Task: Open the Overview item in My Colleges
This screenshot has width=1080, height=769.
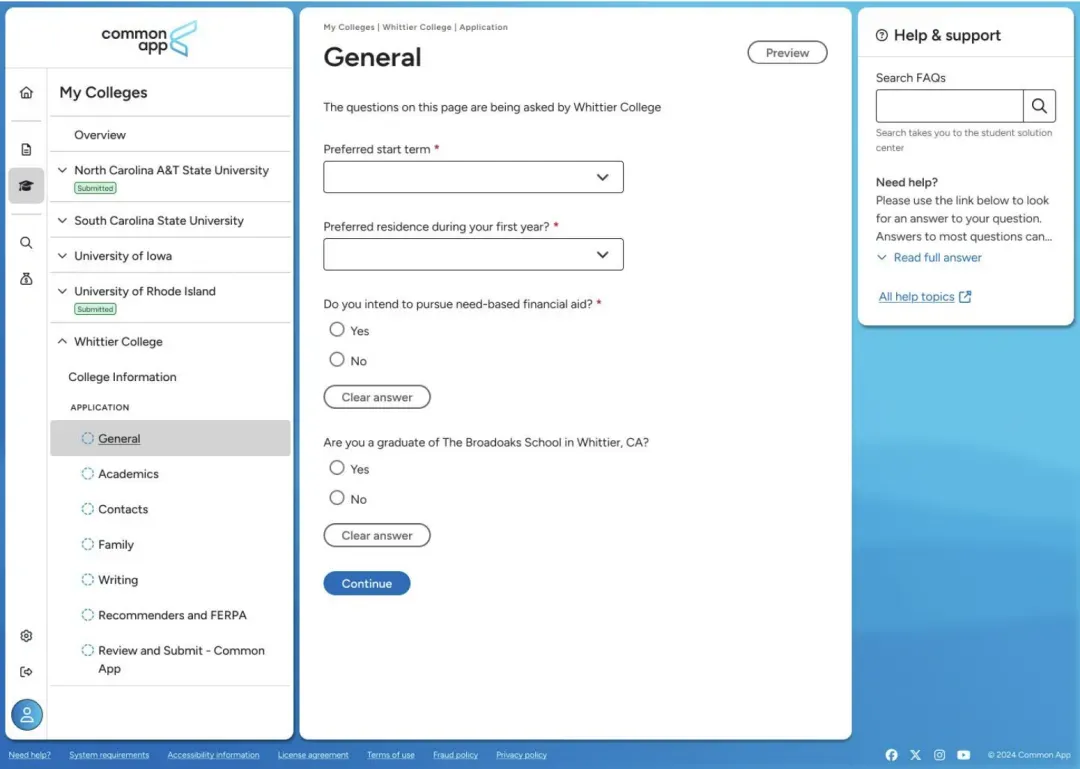Action: pos(100,135)
